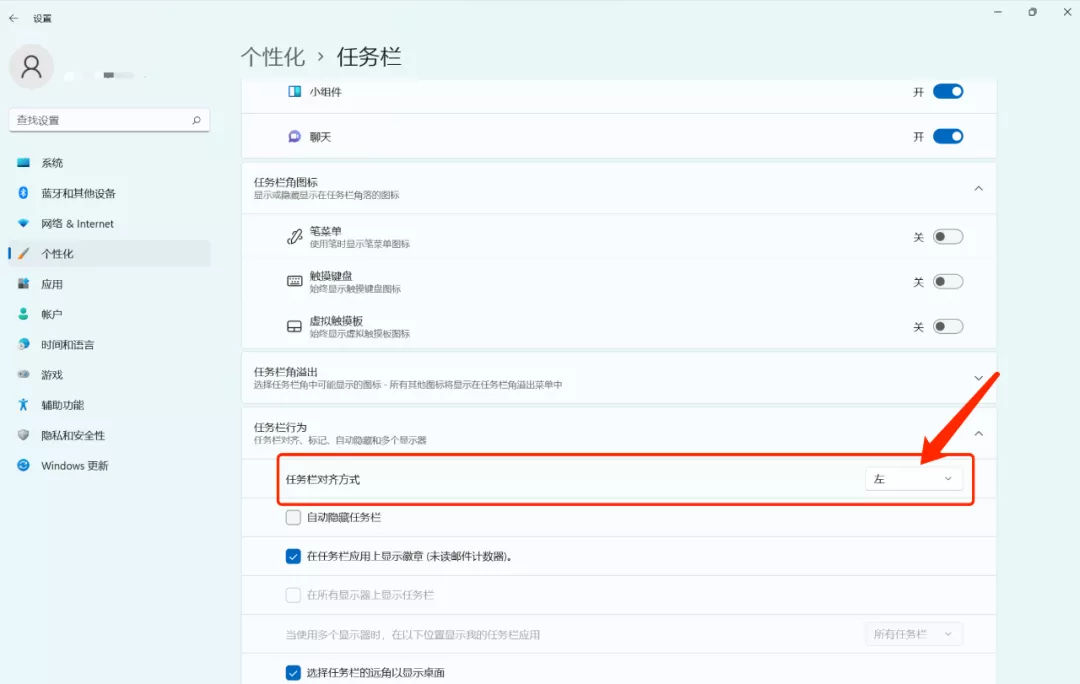Click the 查找设置 search field
Image resolution: width=1080 pixels, height=684 pixels.
click(109, 120)
